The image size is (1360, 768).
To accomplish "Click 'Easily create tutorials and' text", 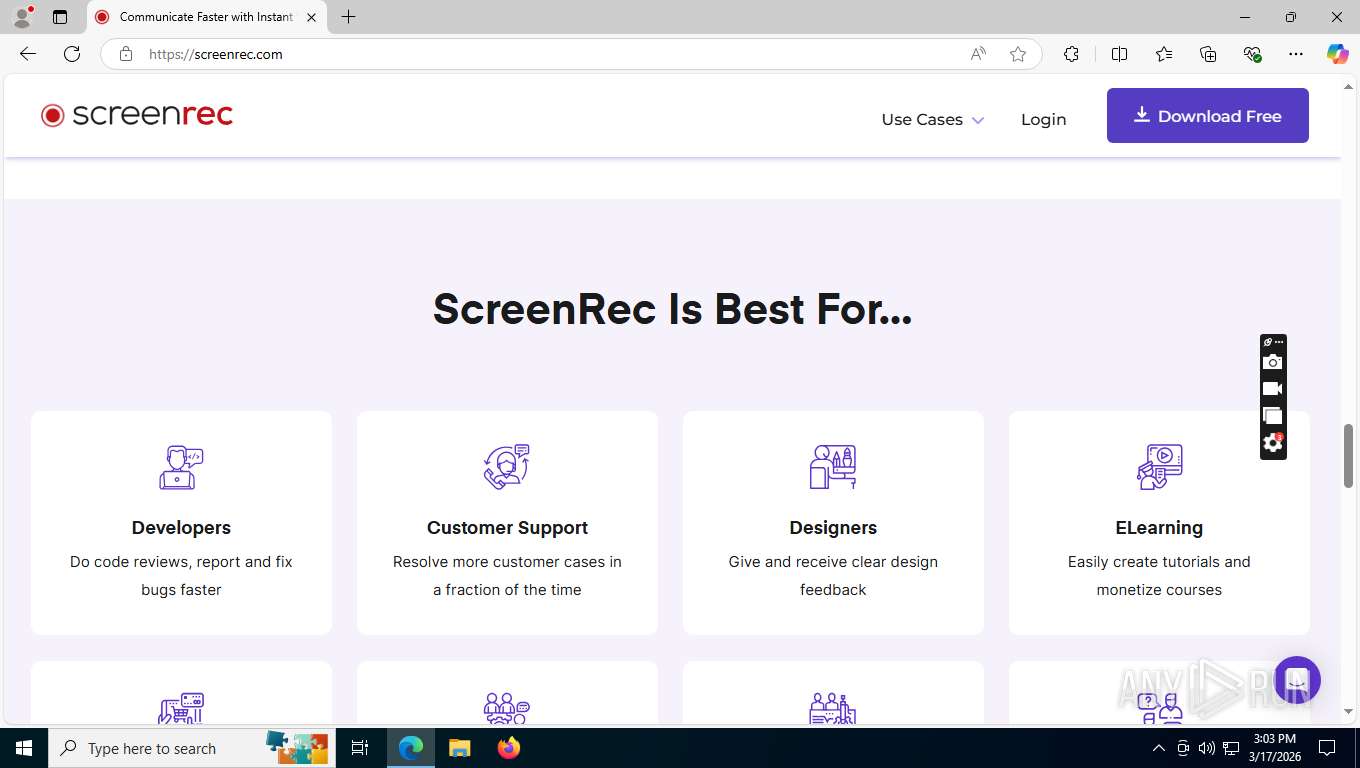I will [1159, 562].
